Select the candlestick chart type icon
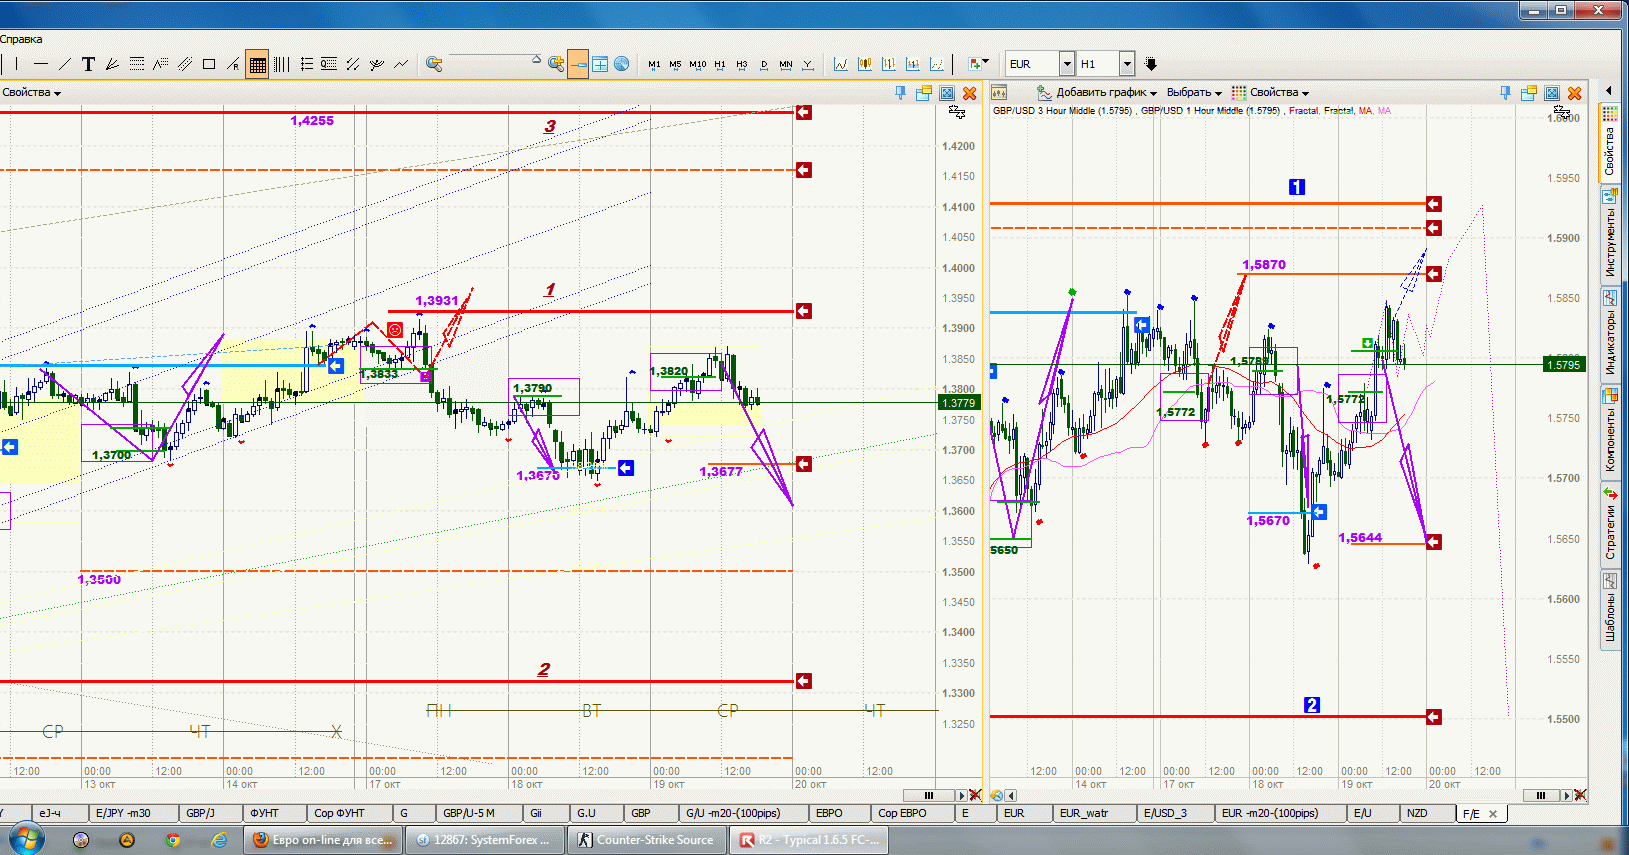1629x855 pixels. click(865, 64)
